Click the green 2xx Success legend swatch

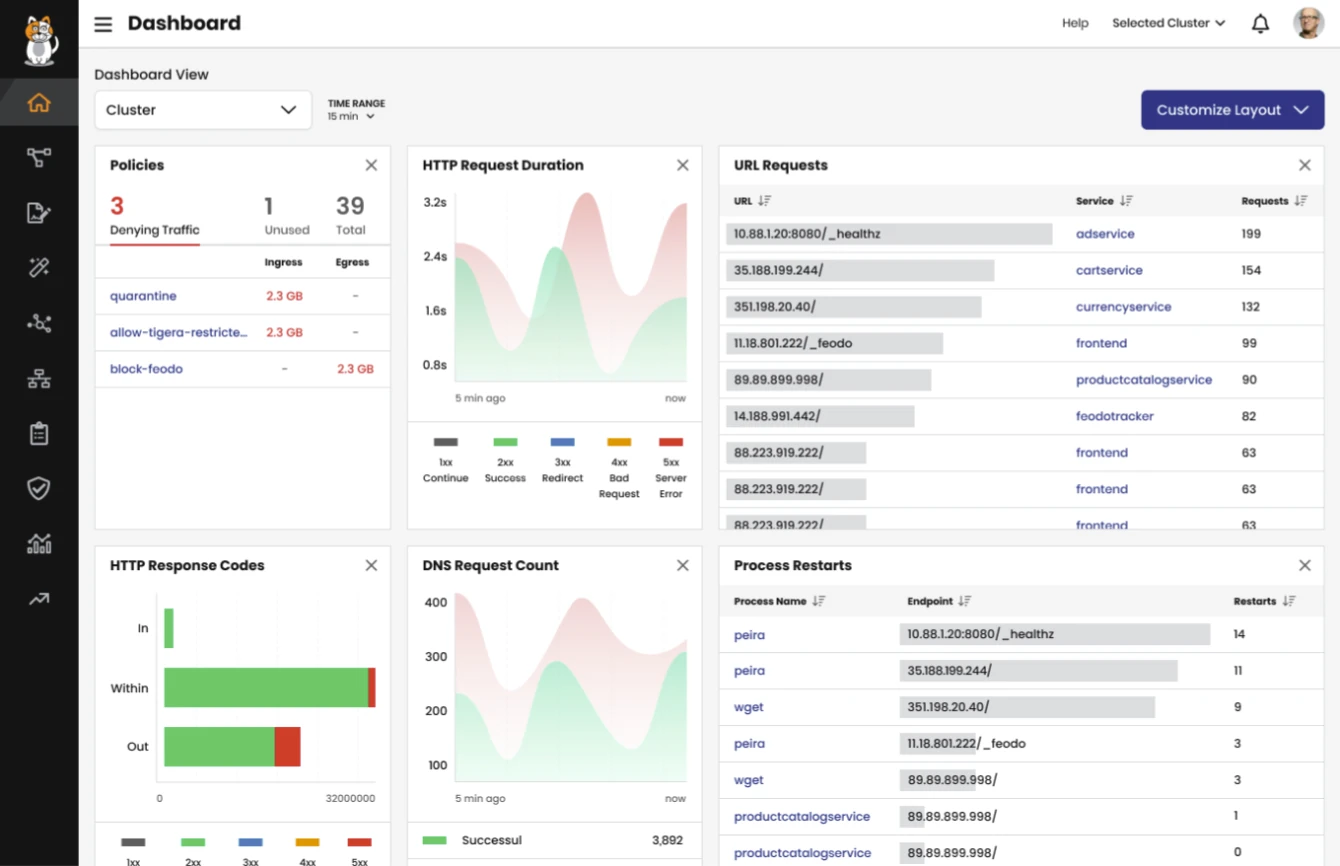click(505, 442)
